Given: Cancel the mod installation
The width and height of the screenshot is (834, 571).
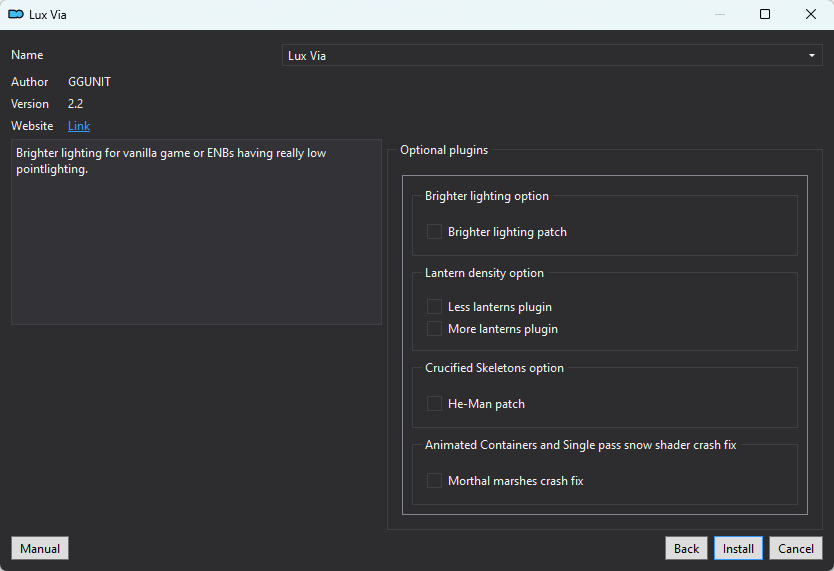Looking at the screenshot, I should tap(796, 548).
